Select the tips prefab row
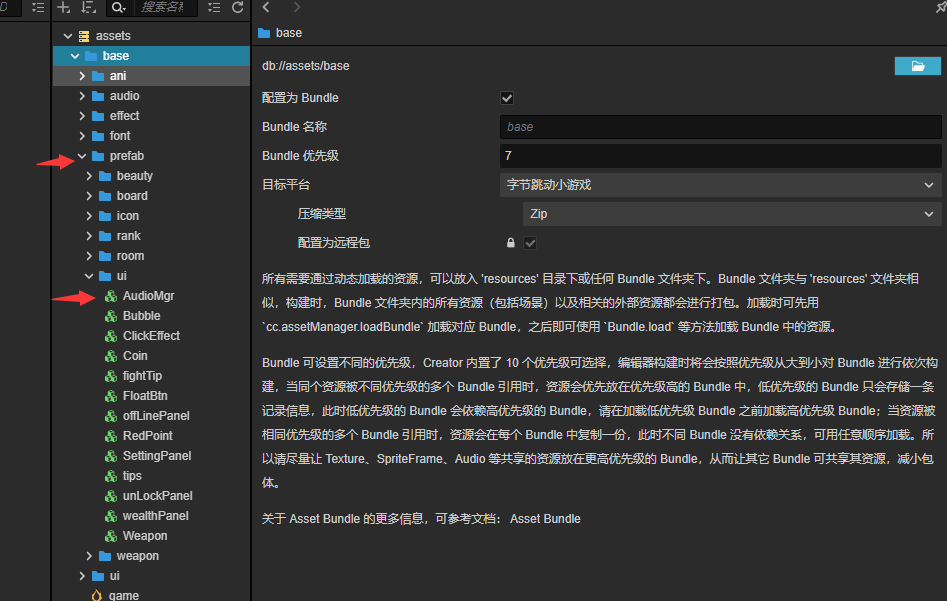Viewport: 947px width, 601px height. (x=151, y=475)
